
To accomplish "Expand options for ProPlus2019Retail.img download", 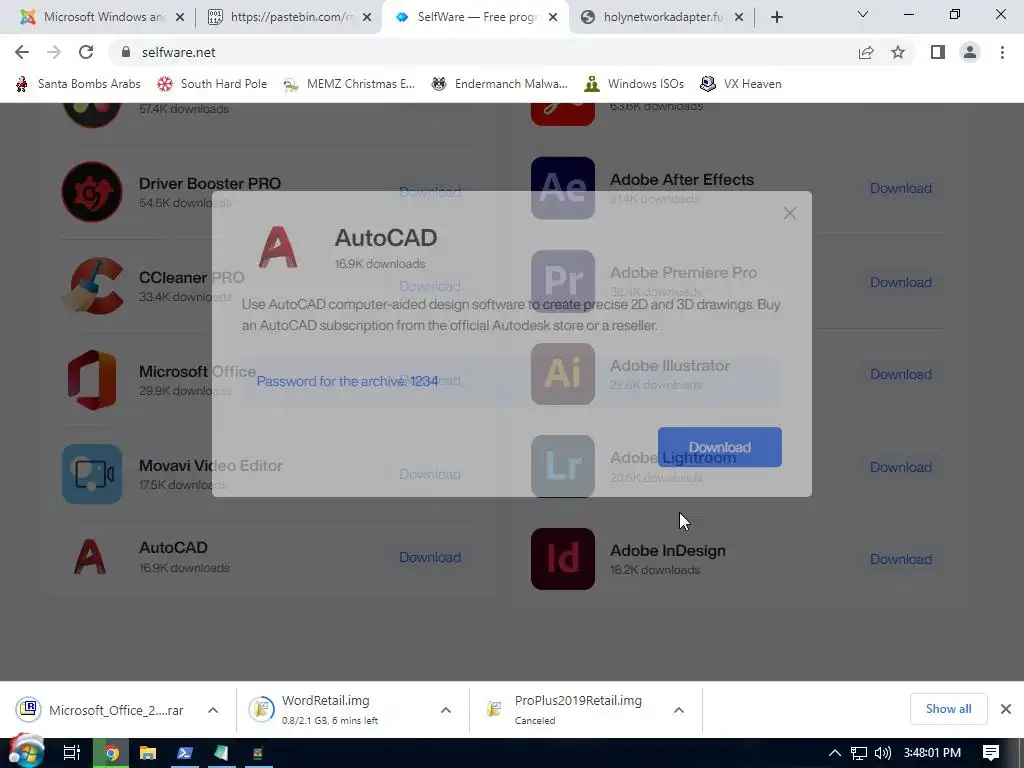I will (x=679, y=710).
